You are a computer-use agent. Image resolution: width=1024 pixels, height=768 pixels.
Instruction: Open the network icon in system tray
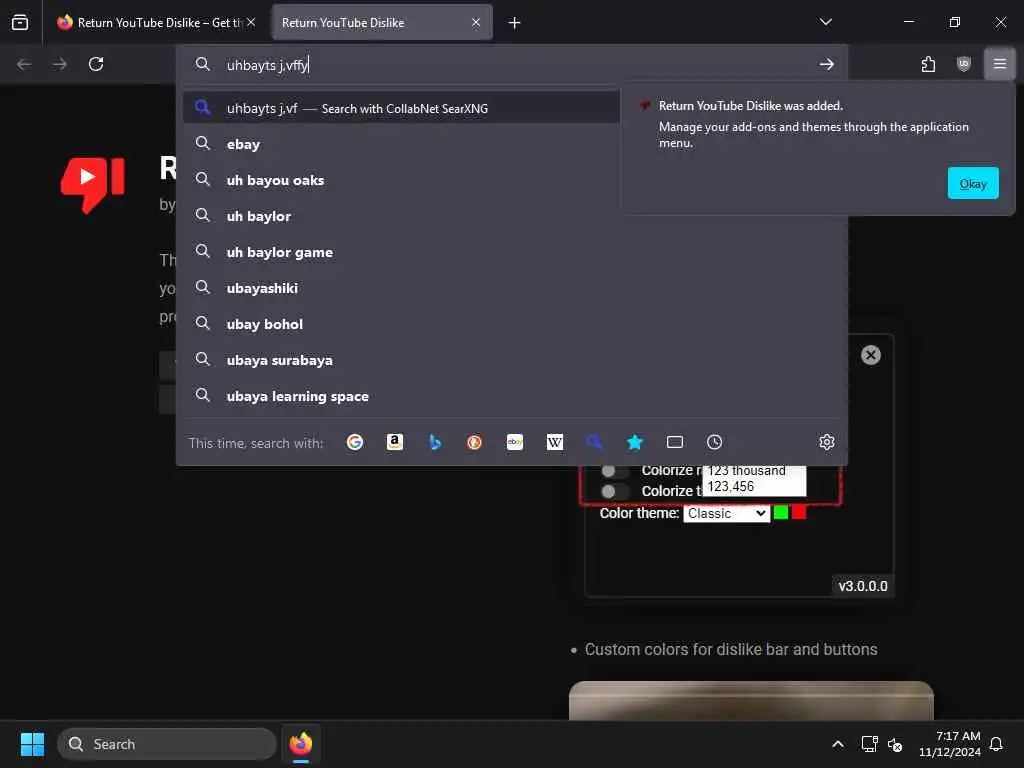pyautogui.click(x=869, y=744)
